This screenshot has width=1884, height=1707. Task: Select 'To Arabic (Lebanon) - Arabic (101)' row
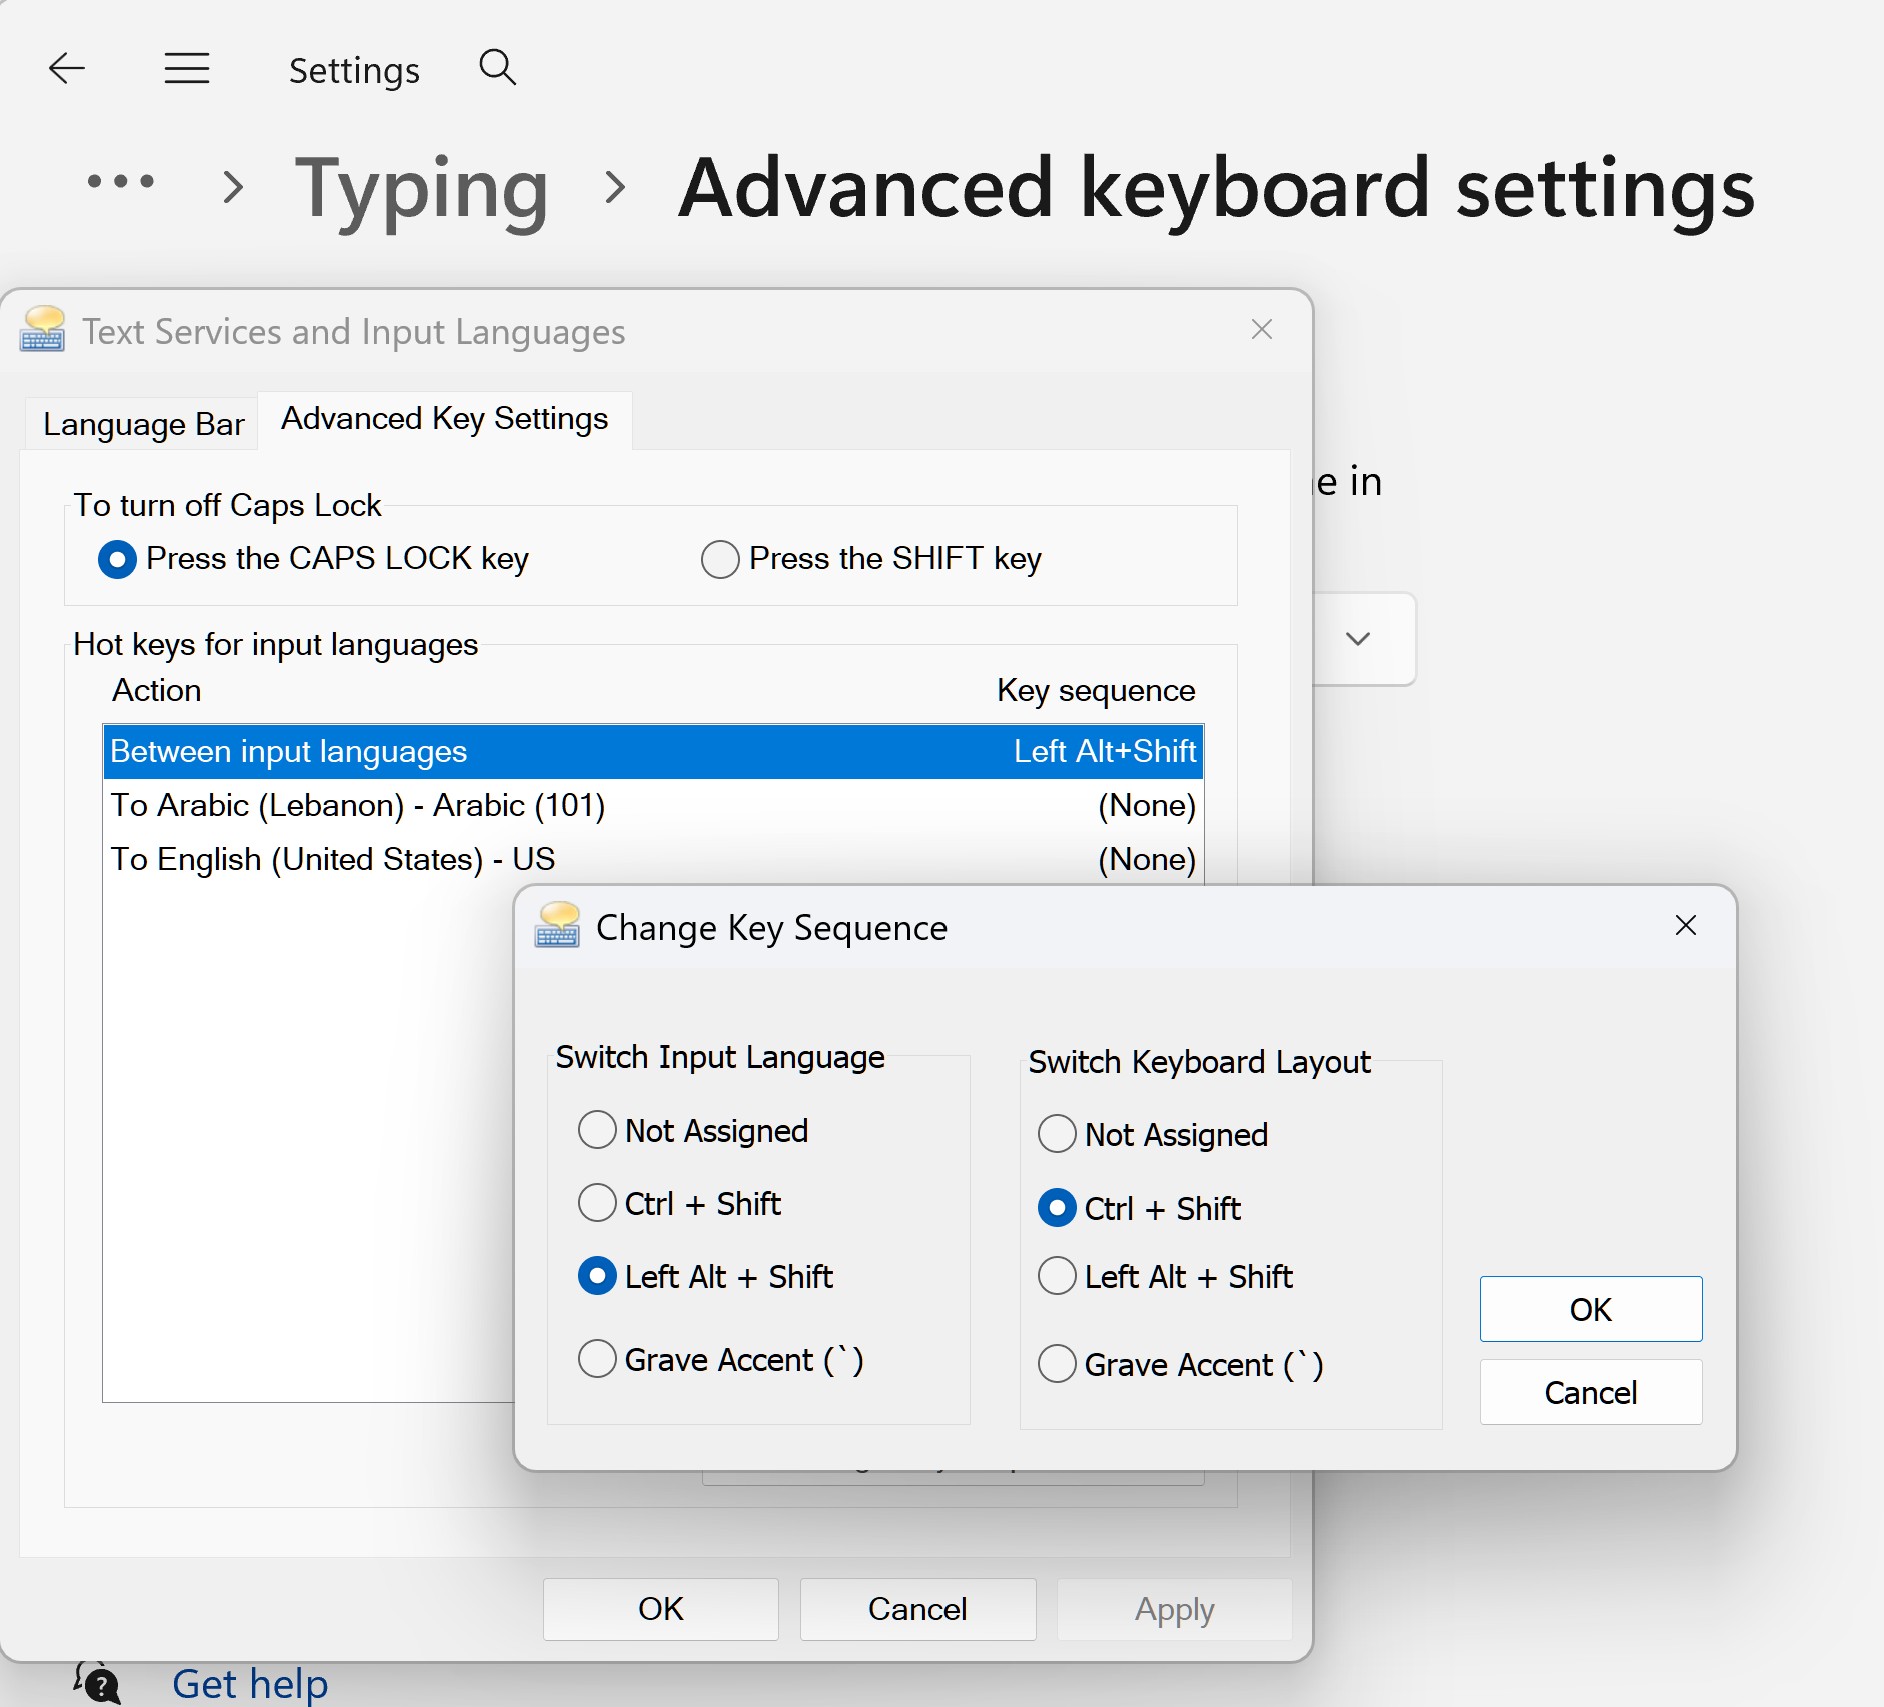pyautogui.click(x=653, y=805)
